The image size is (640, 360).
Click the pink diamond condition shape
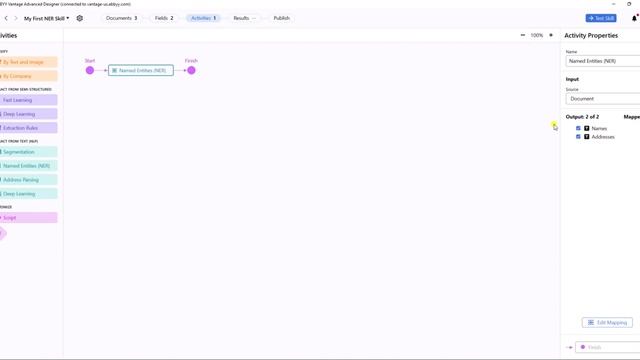tap(3, 233)
